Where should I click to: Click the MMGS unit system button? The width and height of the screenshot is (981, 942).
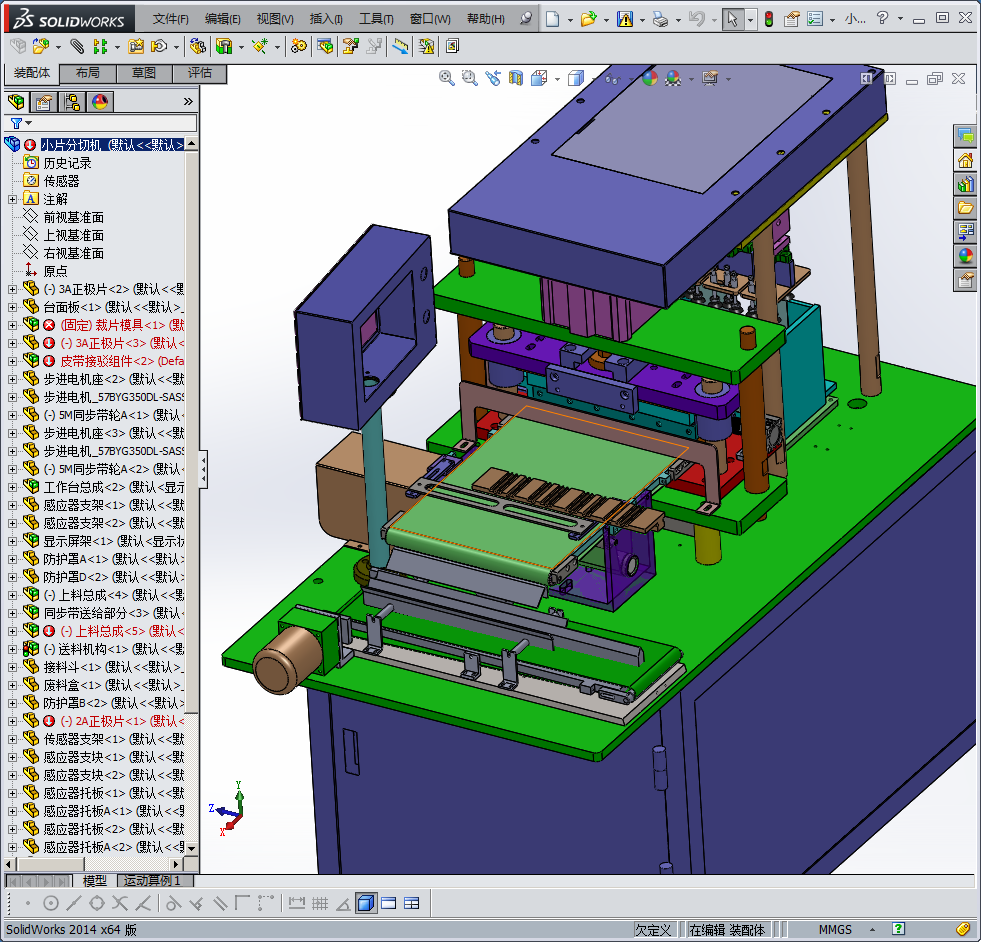[x=835, y=930]
